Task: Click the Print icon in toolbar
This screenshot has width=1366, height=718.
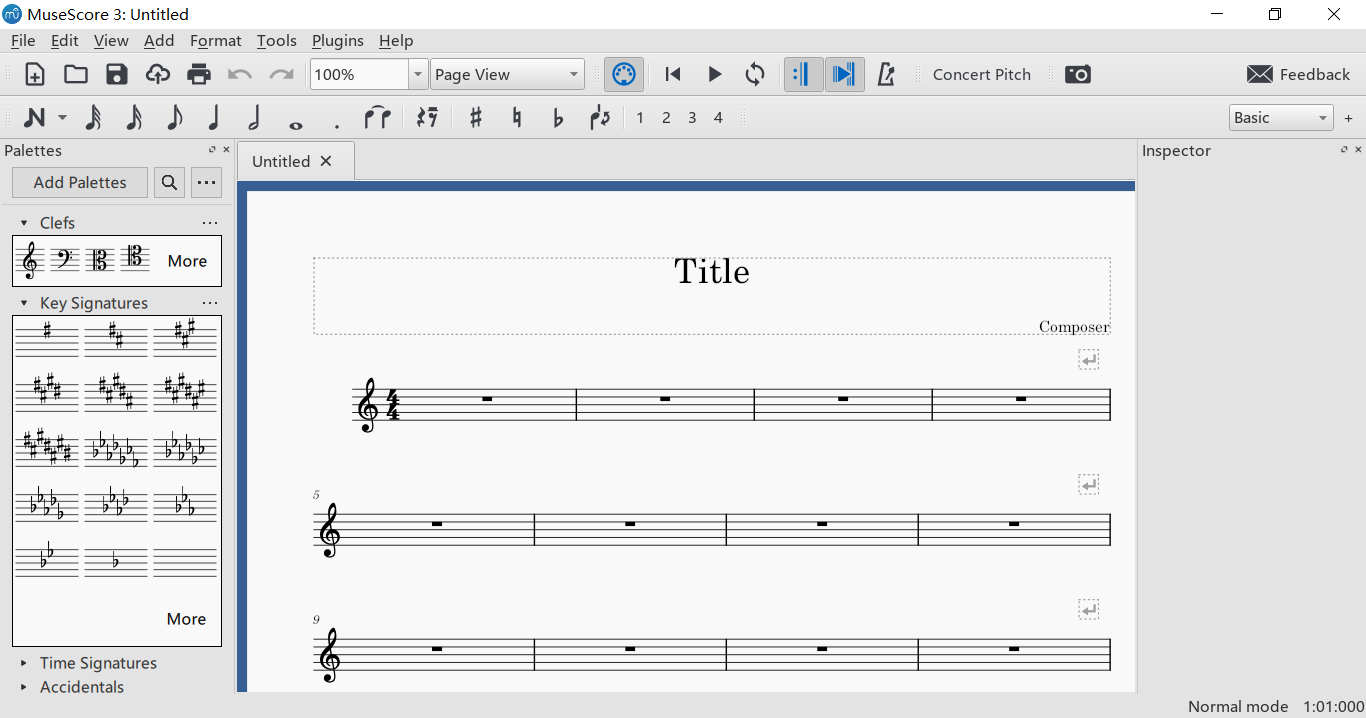Action: 199,75
